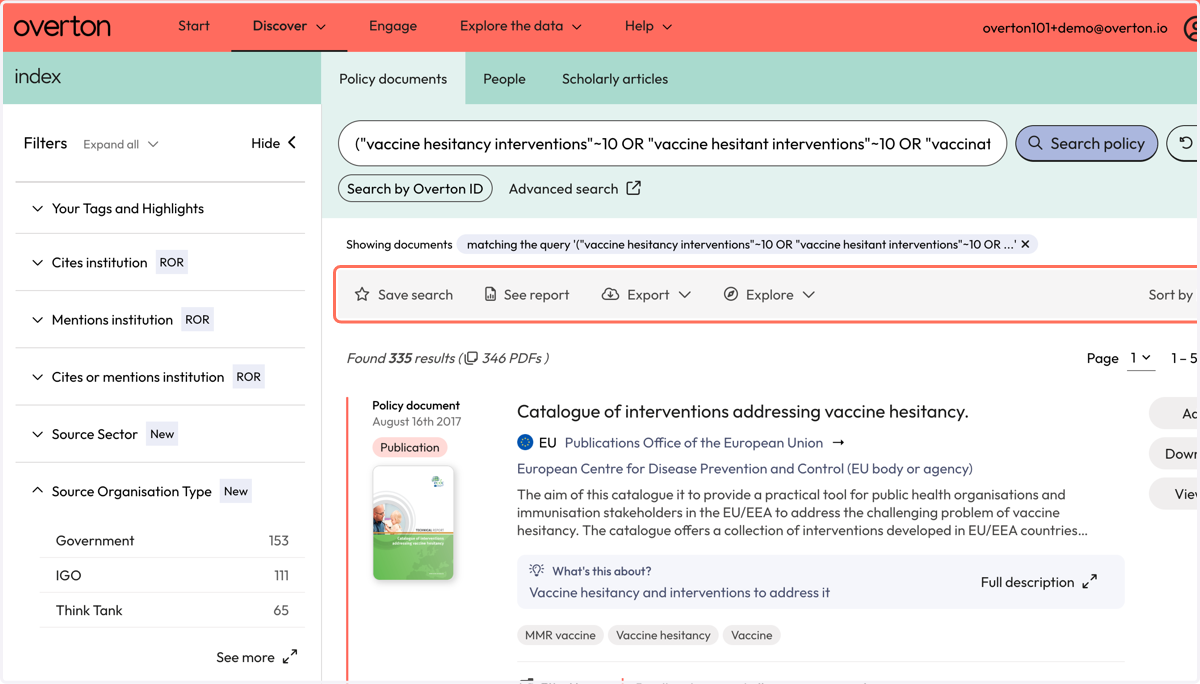The height and width of the screenshot is (684, 1200).
Task: Click the ROR badge next to Cites institution
Action: point(172,262)
